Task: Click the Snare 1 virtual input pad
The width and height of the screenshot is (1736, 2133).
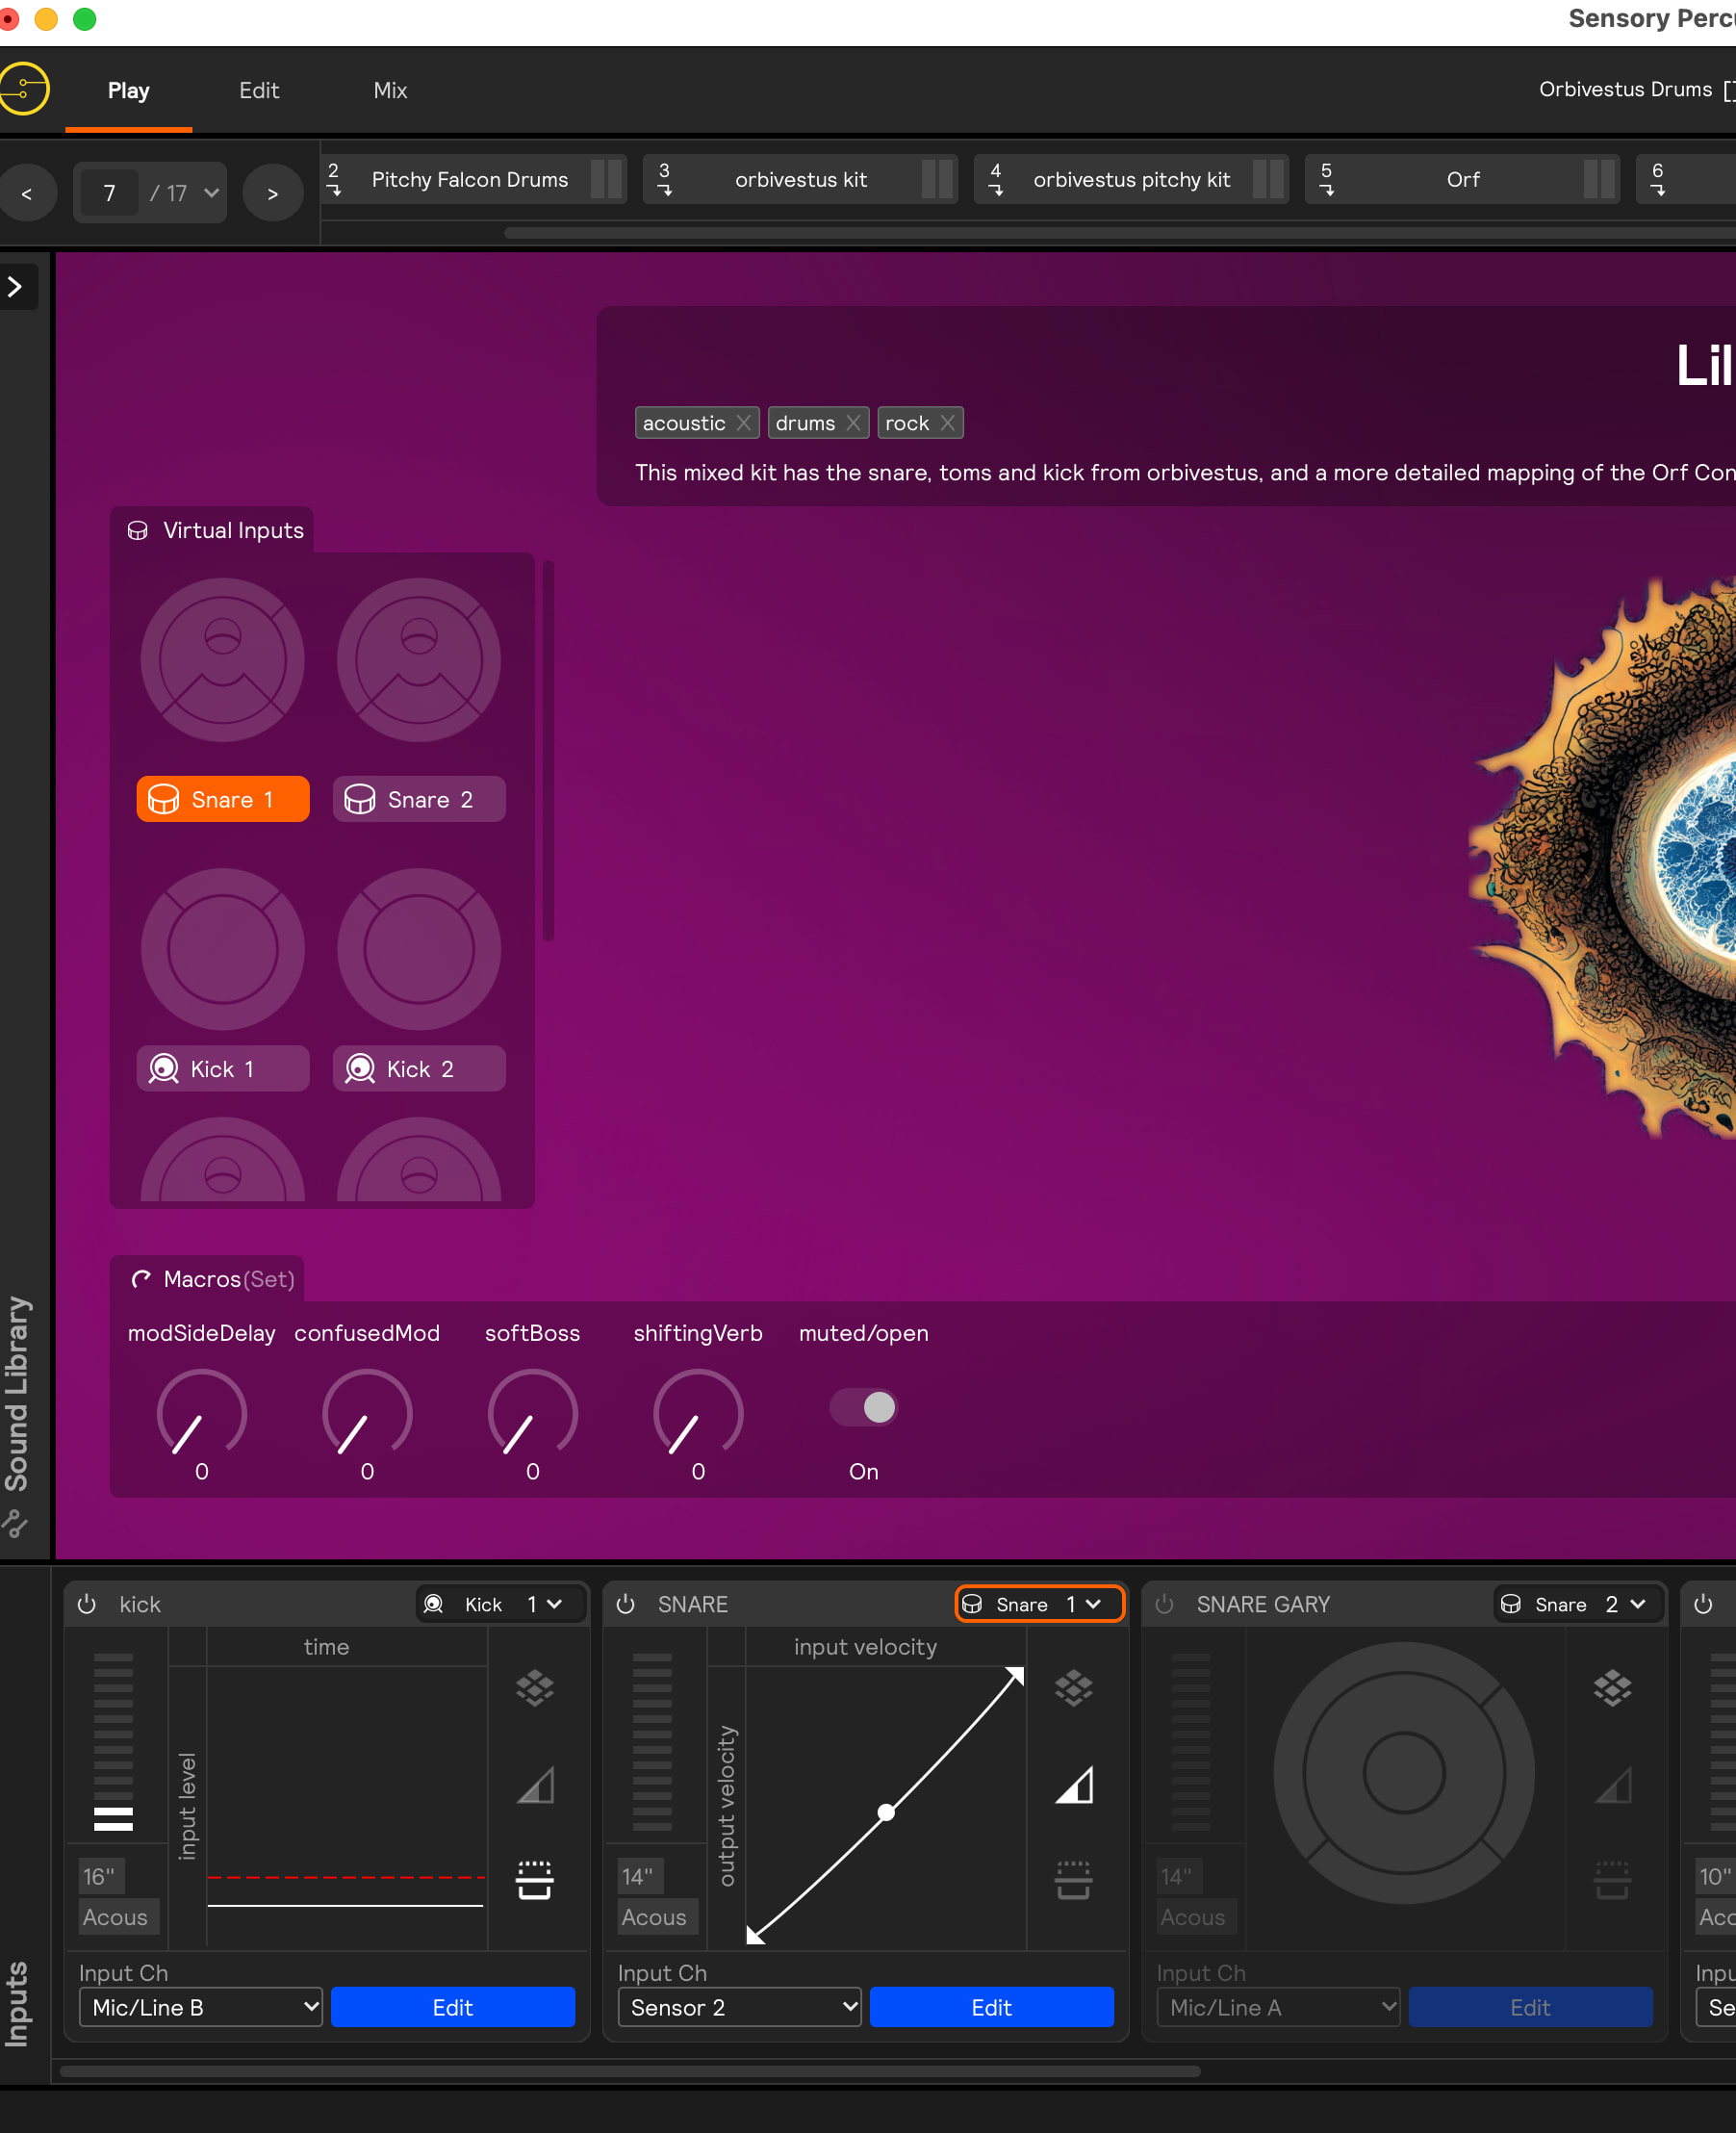Action: click(x=222, y=660)
